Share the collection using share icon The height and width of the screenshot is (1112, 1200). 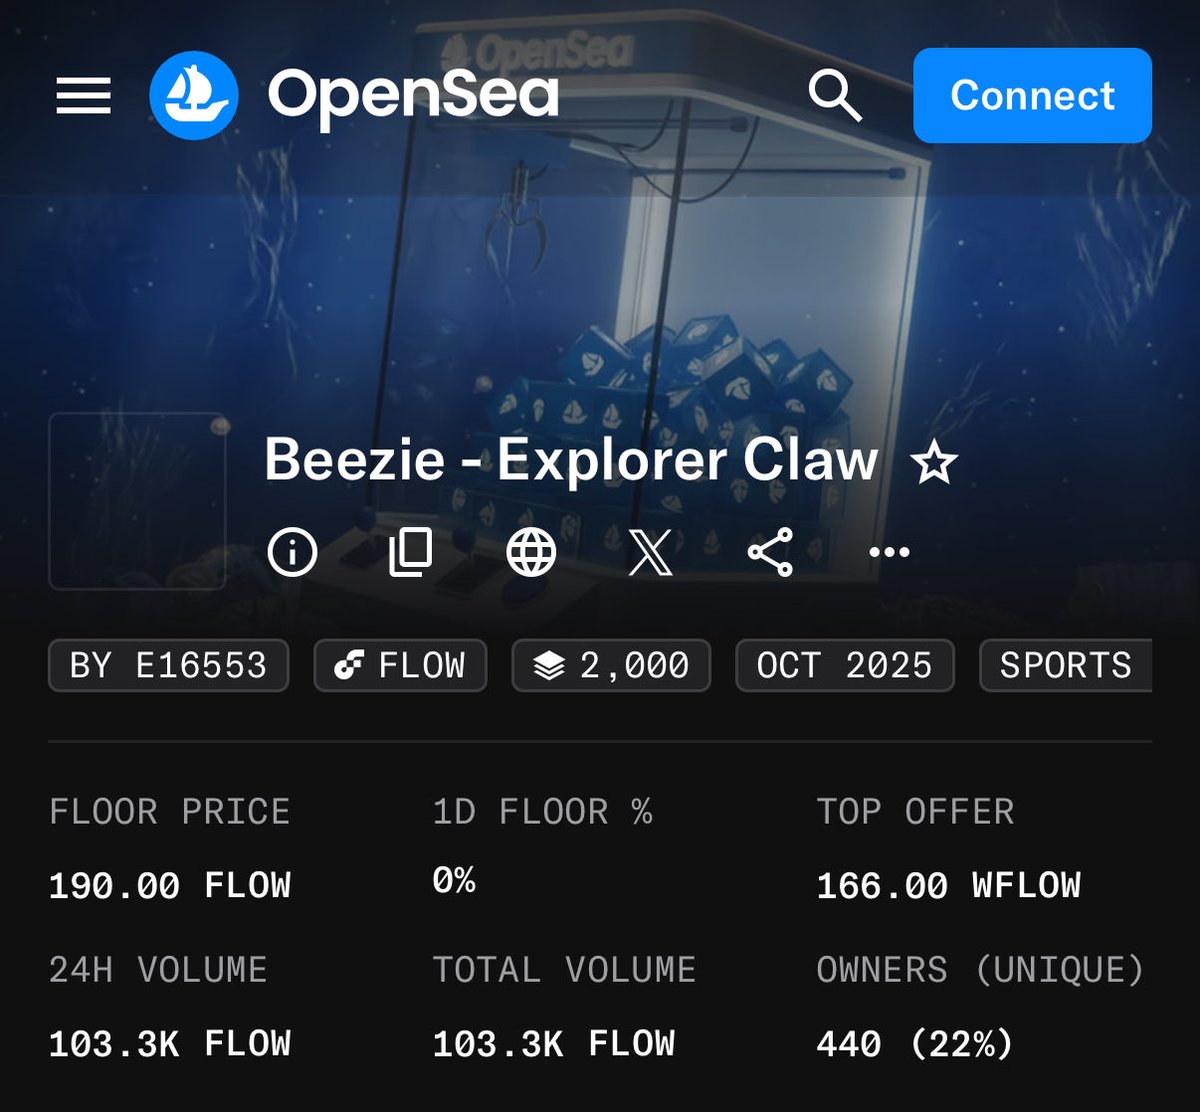pos(770,552)
